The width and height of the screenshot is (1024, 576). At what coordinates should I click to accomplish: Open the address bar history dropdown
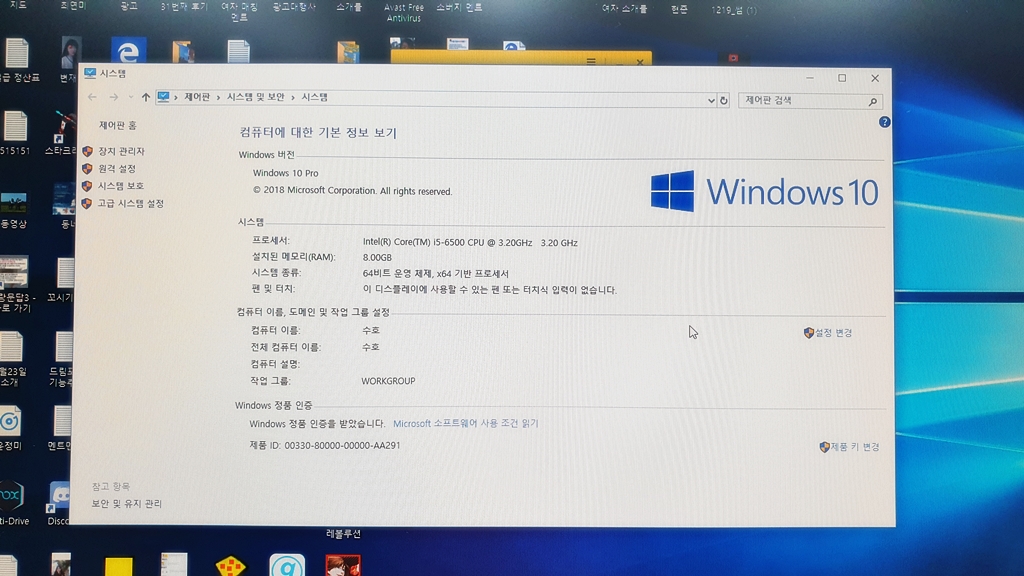pyautogui.click(x=711, y=101)
